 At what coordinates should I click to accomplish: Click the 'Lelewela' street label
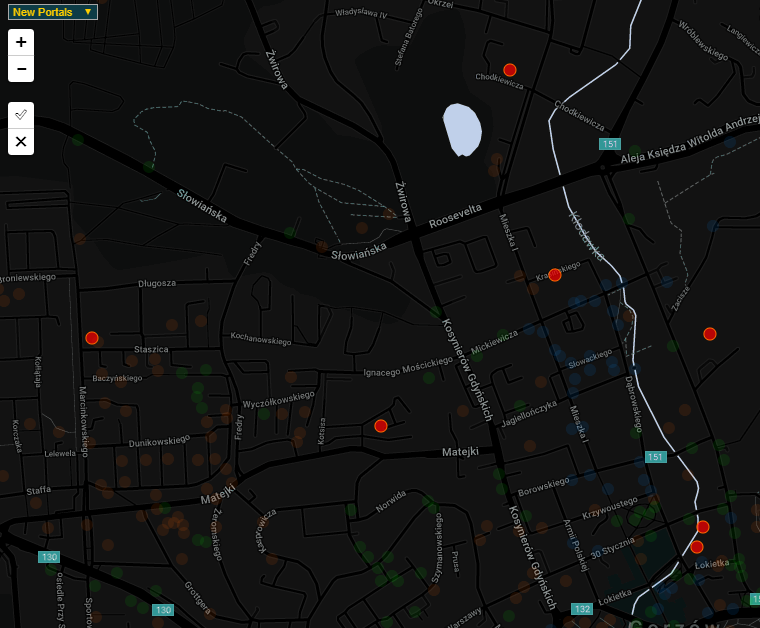pyautogui.click(x=60, y=454)
